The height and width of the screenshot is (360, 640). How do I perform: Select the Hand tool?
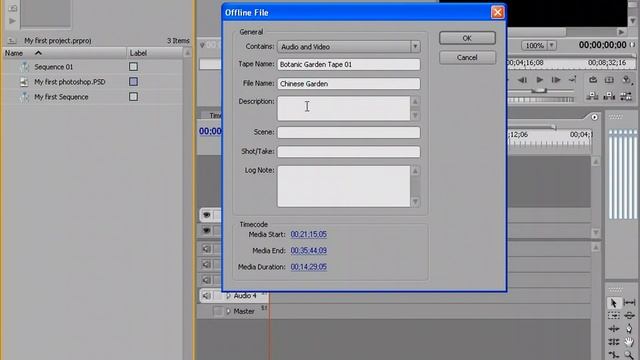629,341
